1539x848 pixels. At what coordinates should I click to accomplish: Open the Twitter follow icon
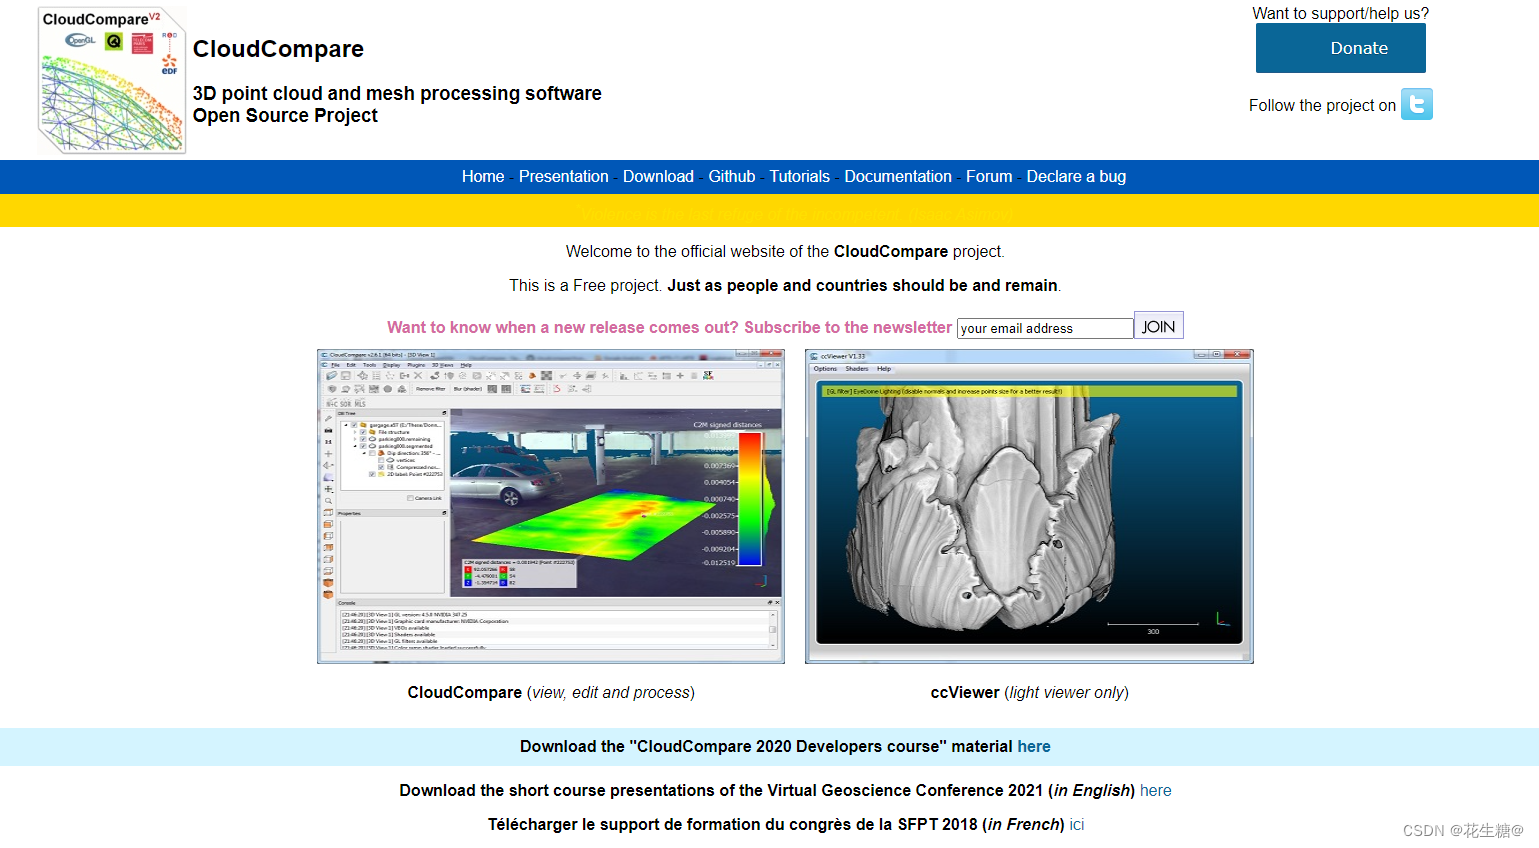[1417, 104]
